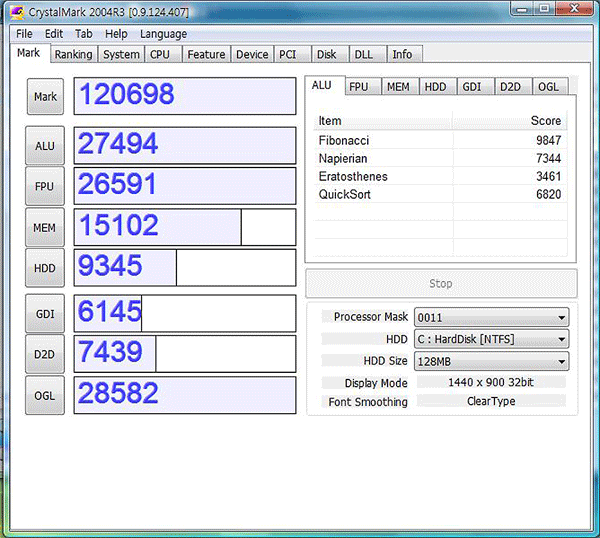Viewport: 600px width, 538px height.
Task: Minimize the CrystalMark window
Action: pos(522,9)
